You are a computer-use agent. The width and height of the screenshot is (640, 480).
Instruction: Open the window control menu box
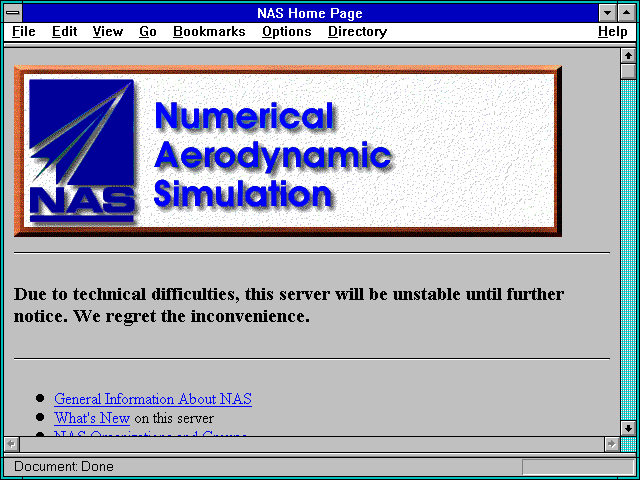tap(13, 13)
